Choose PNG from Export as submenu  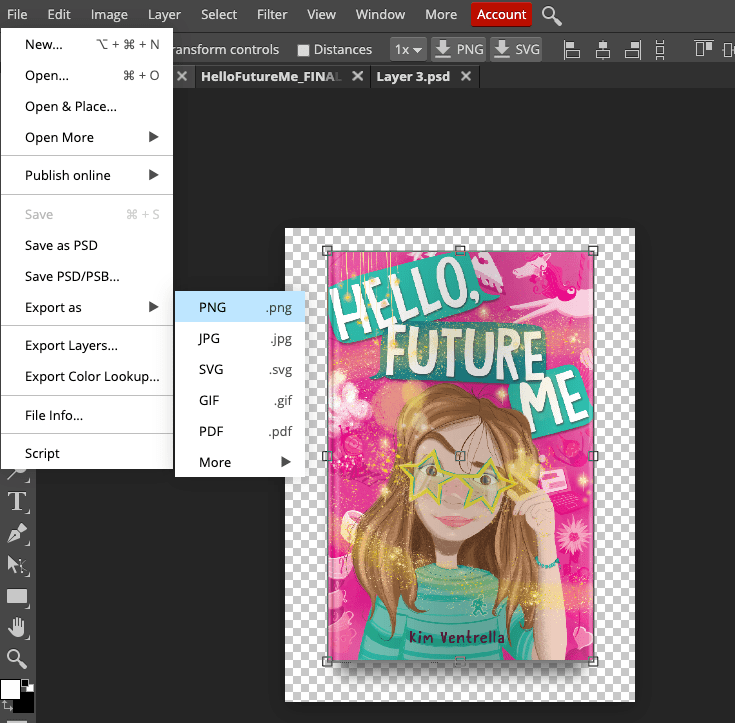(x=240, y=308)
